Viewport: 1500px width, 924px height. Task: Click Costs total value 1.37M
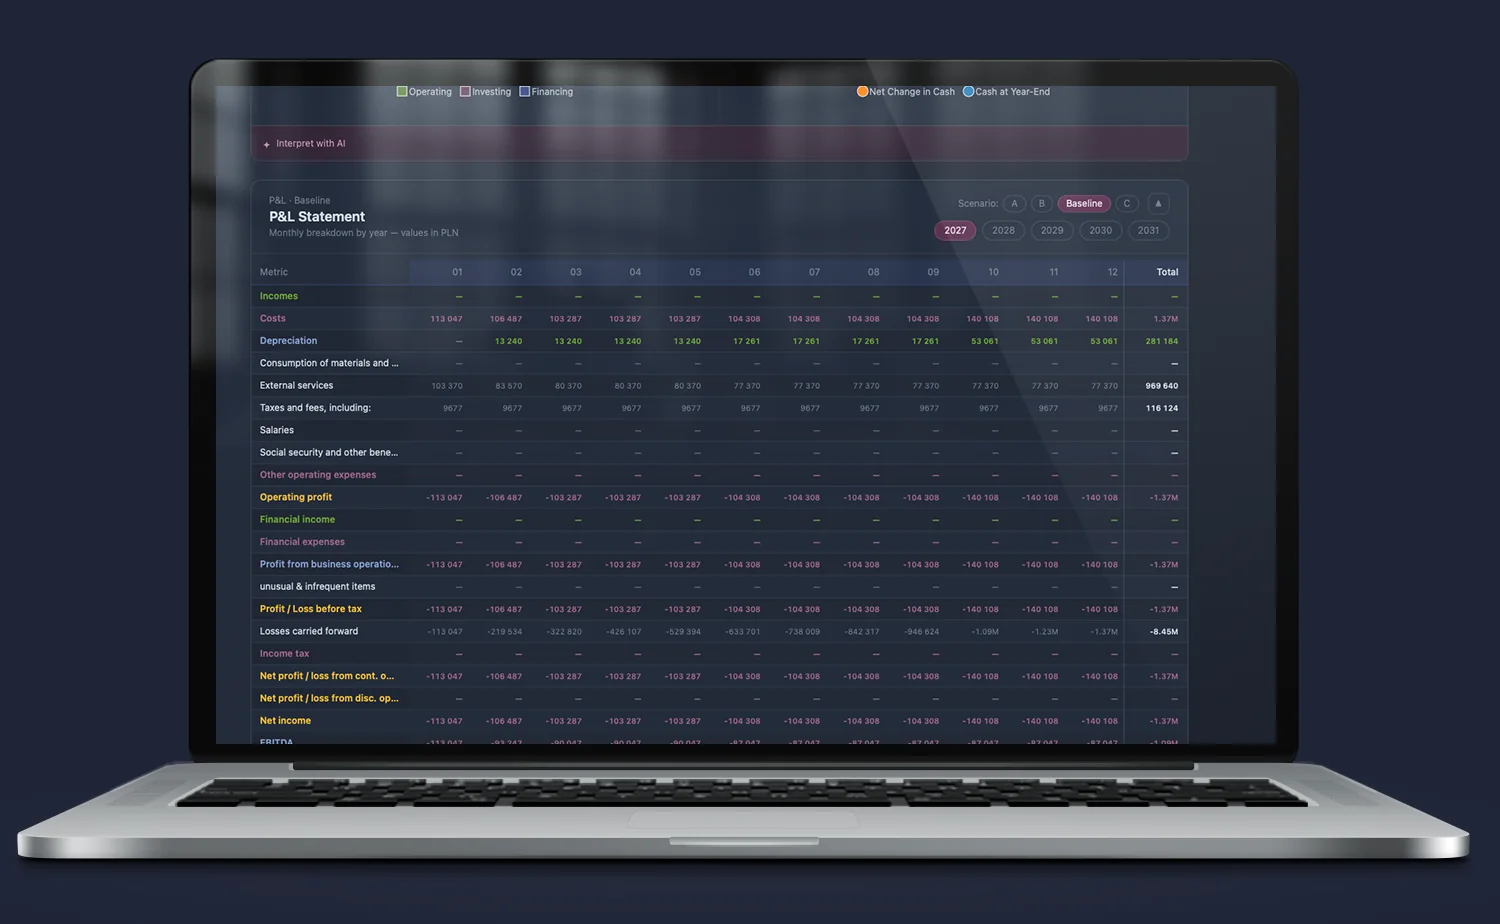point(1166,319)
